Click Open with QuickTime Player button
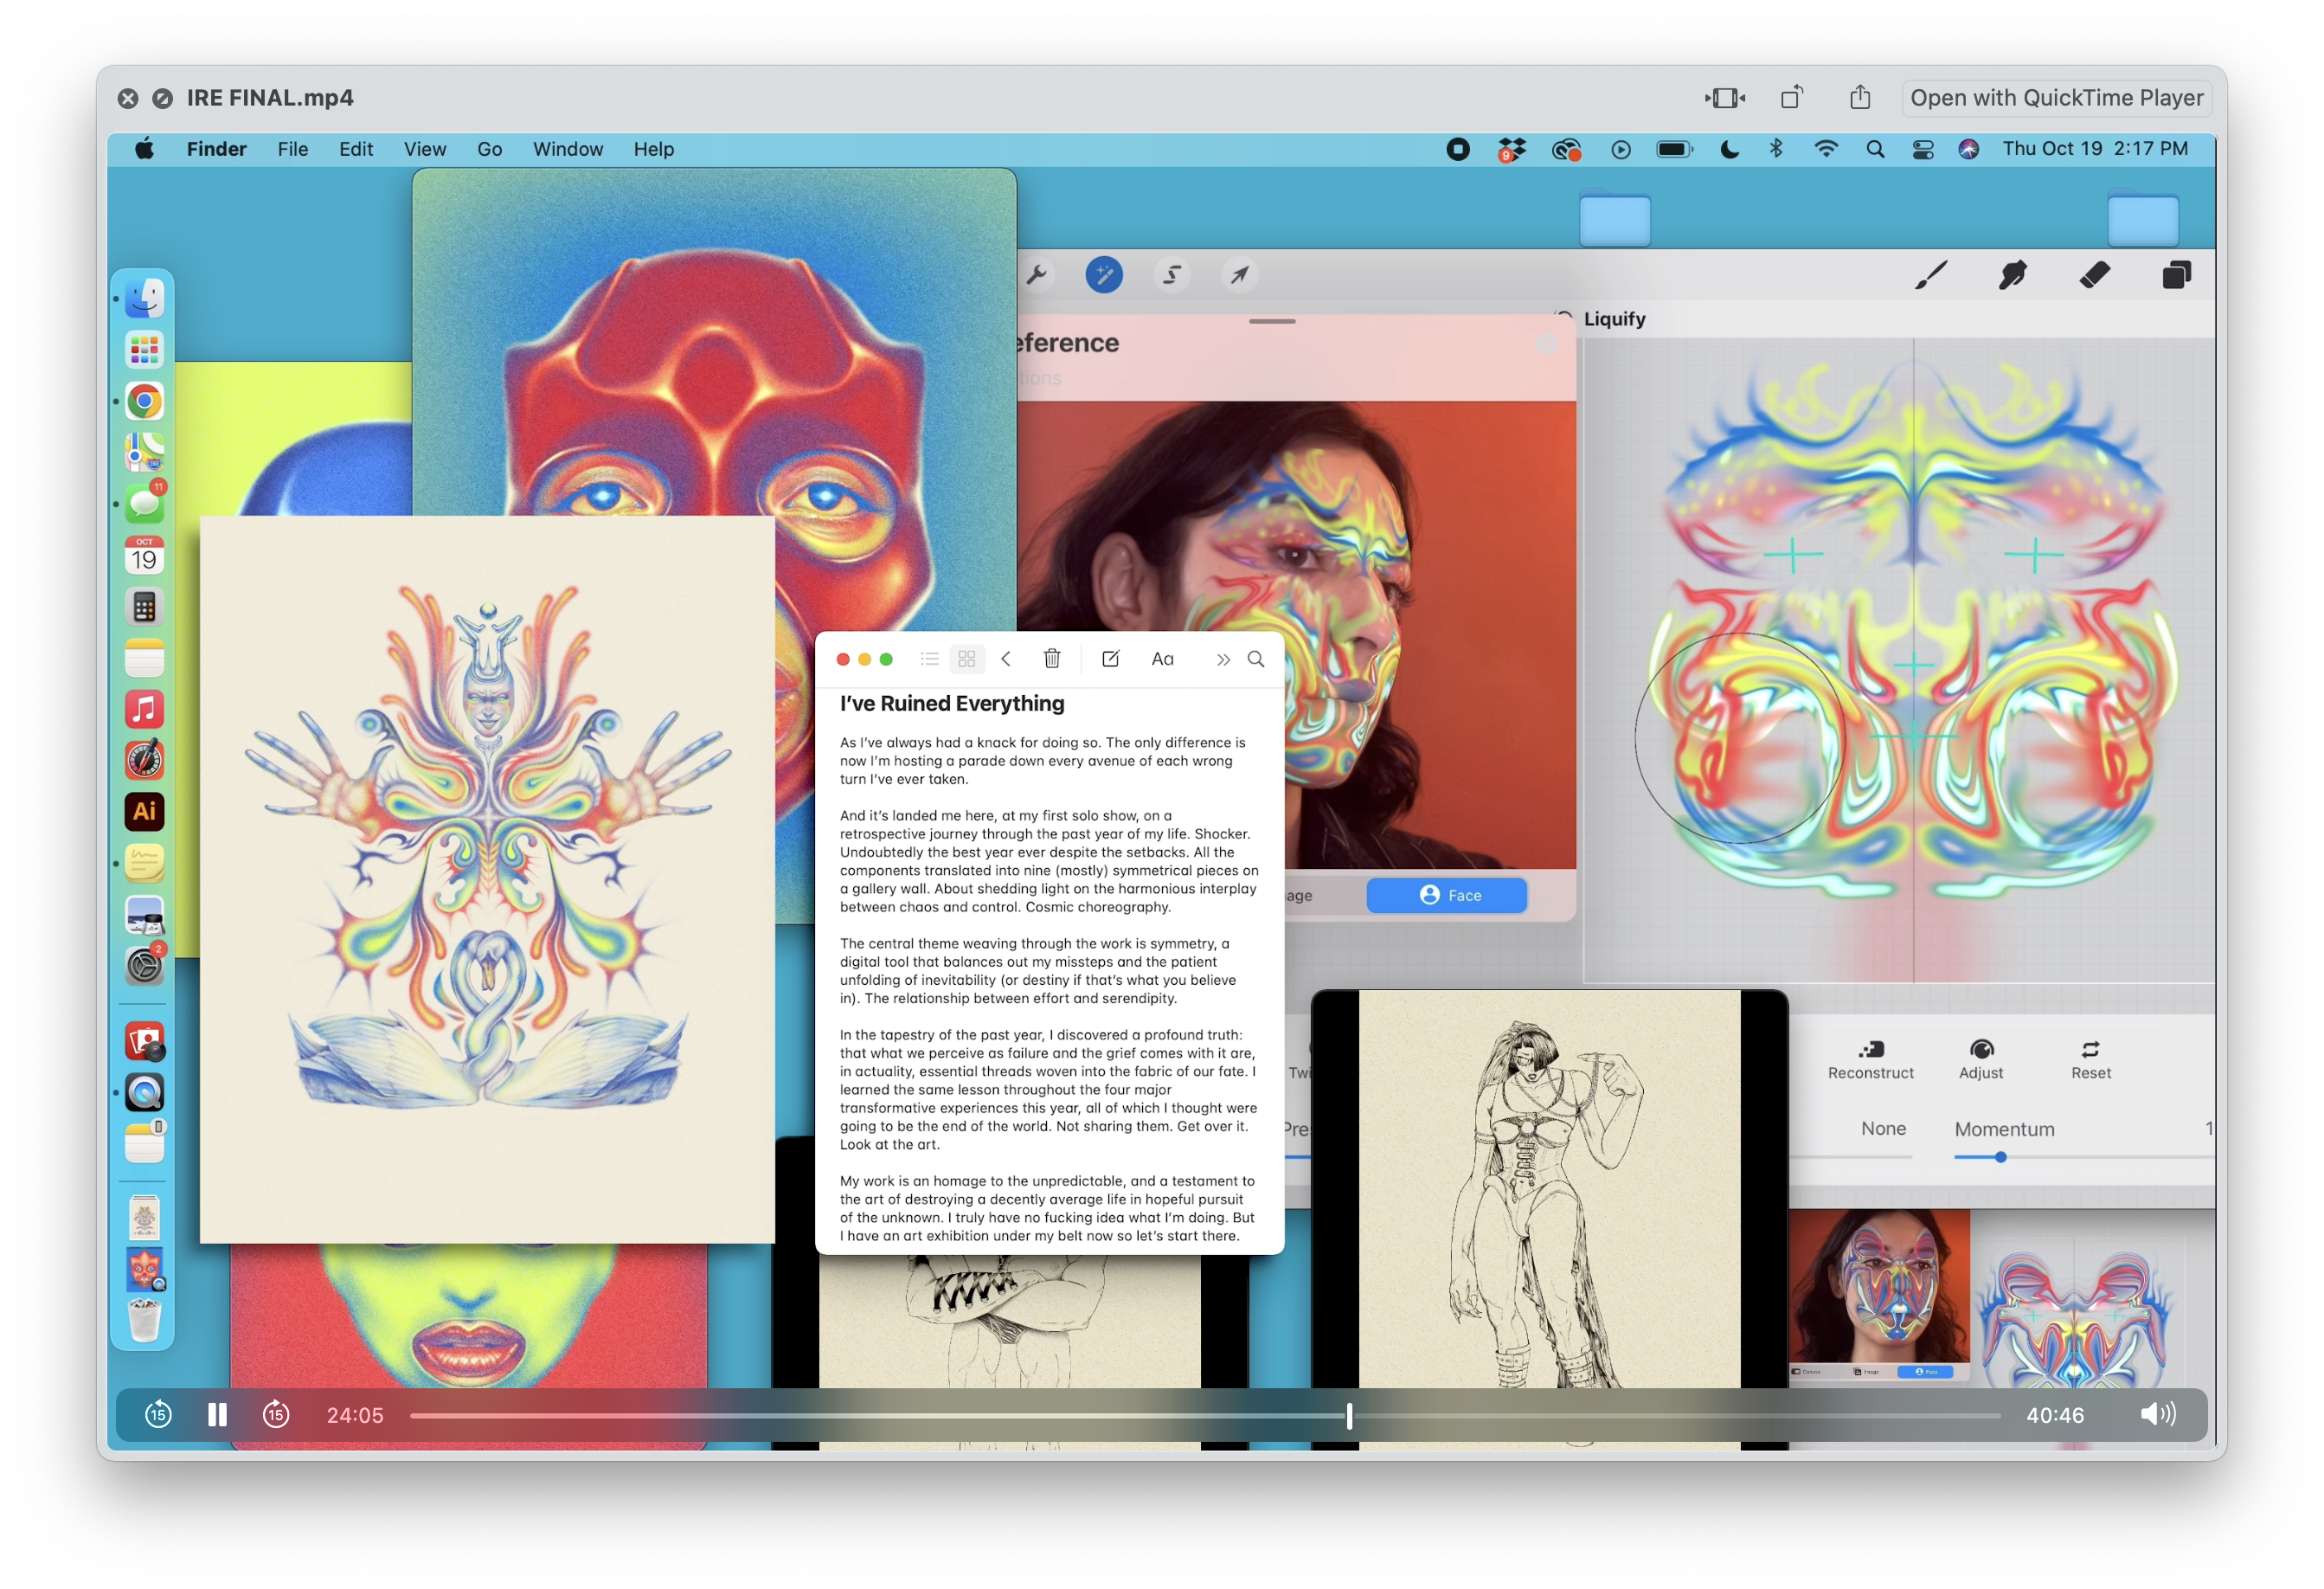This screenshot has height=1589, width=2324. 2056,98
